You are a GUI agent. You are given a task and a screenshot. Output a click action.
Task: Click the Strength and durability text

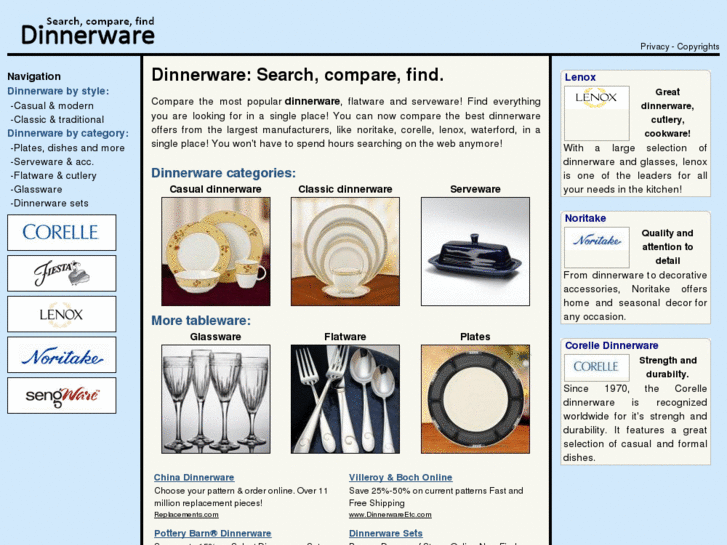click(x=668, y=367)
